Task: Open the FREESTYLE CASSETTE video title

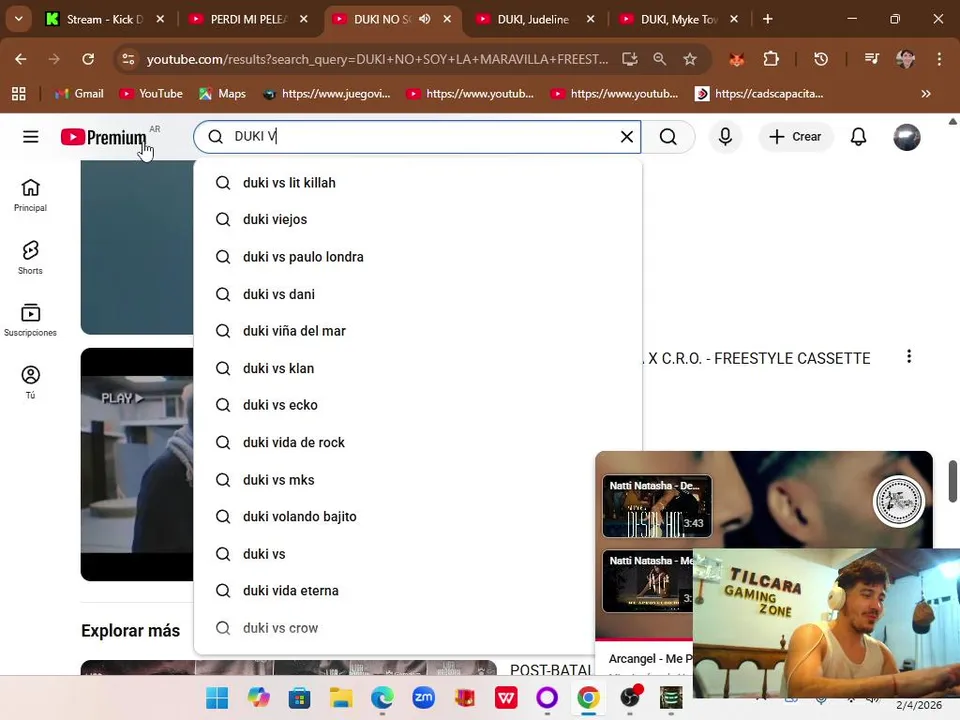Action: coord(759,358)
